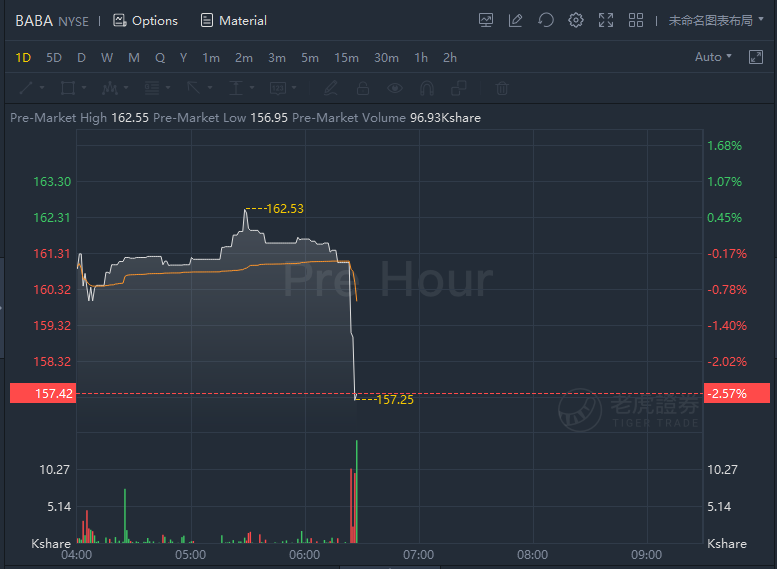Select the M monthly timeframe
The height and width of the screenshot is (569, 777).
coord(134,57)
